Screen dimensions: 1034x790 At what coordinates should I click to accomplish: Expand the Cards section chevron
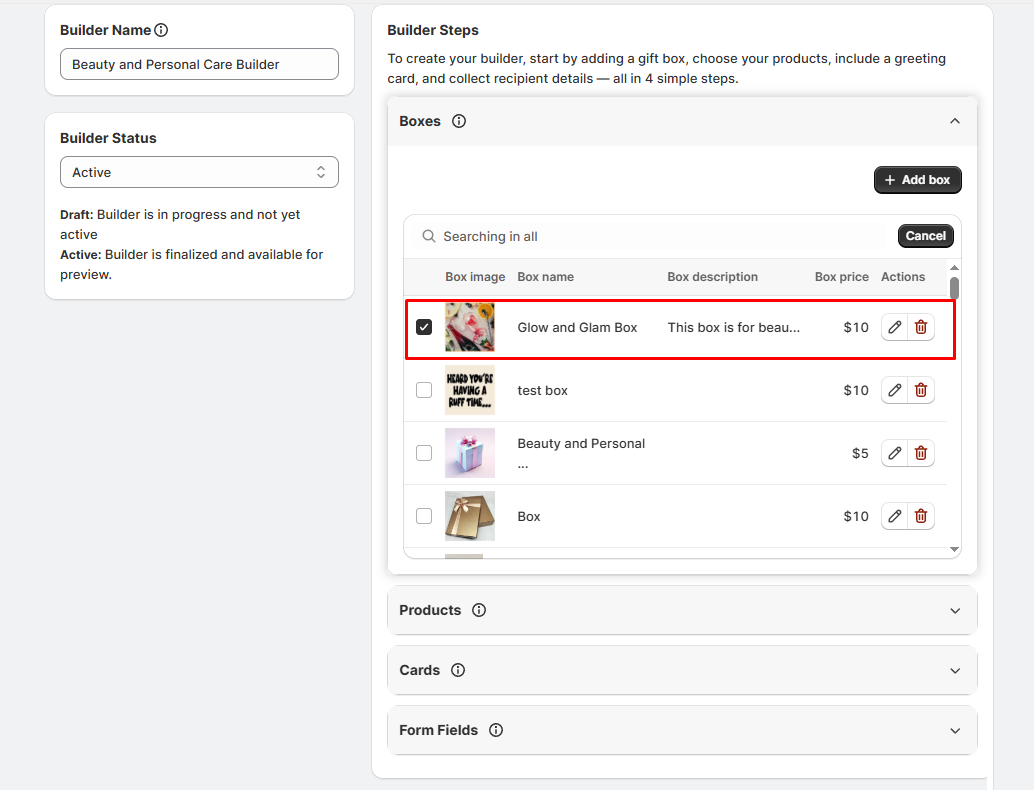coord(954,670)
